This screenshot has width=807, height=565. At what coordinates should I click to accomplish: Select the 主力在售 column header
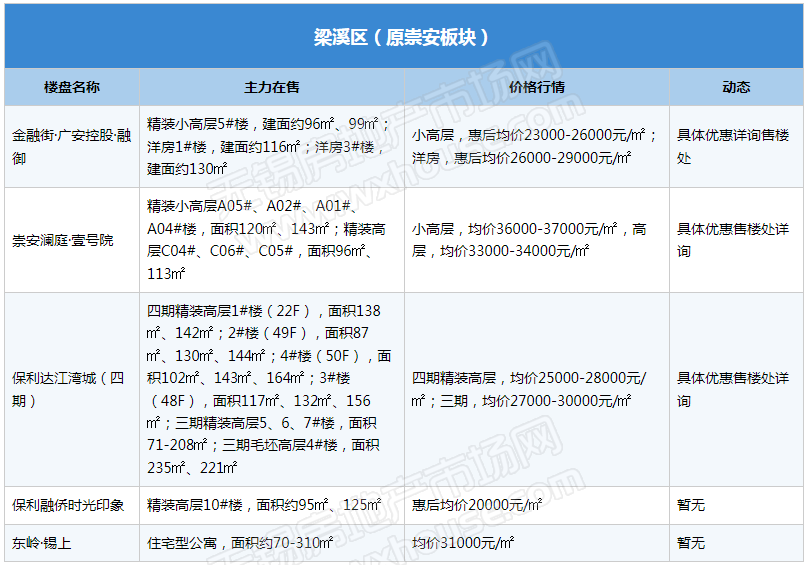point(272,87)
